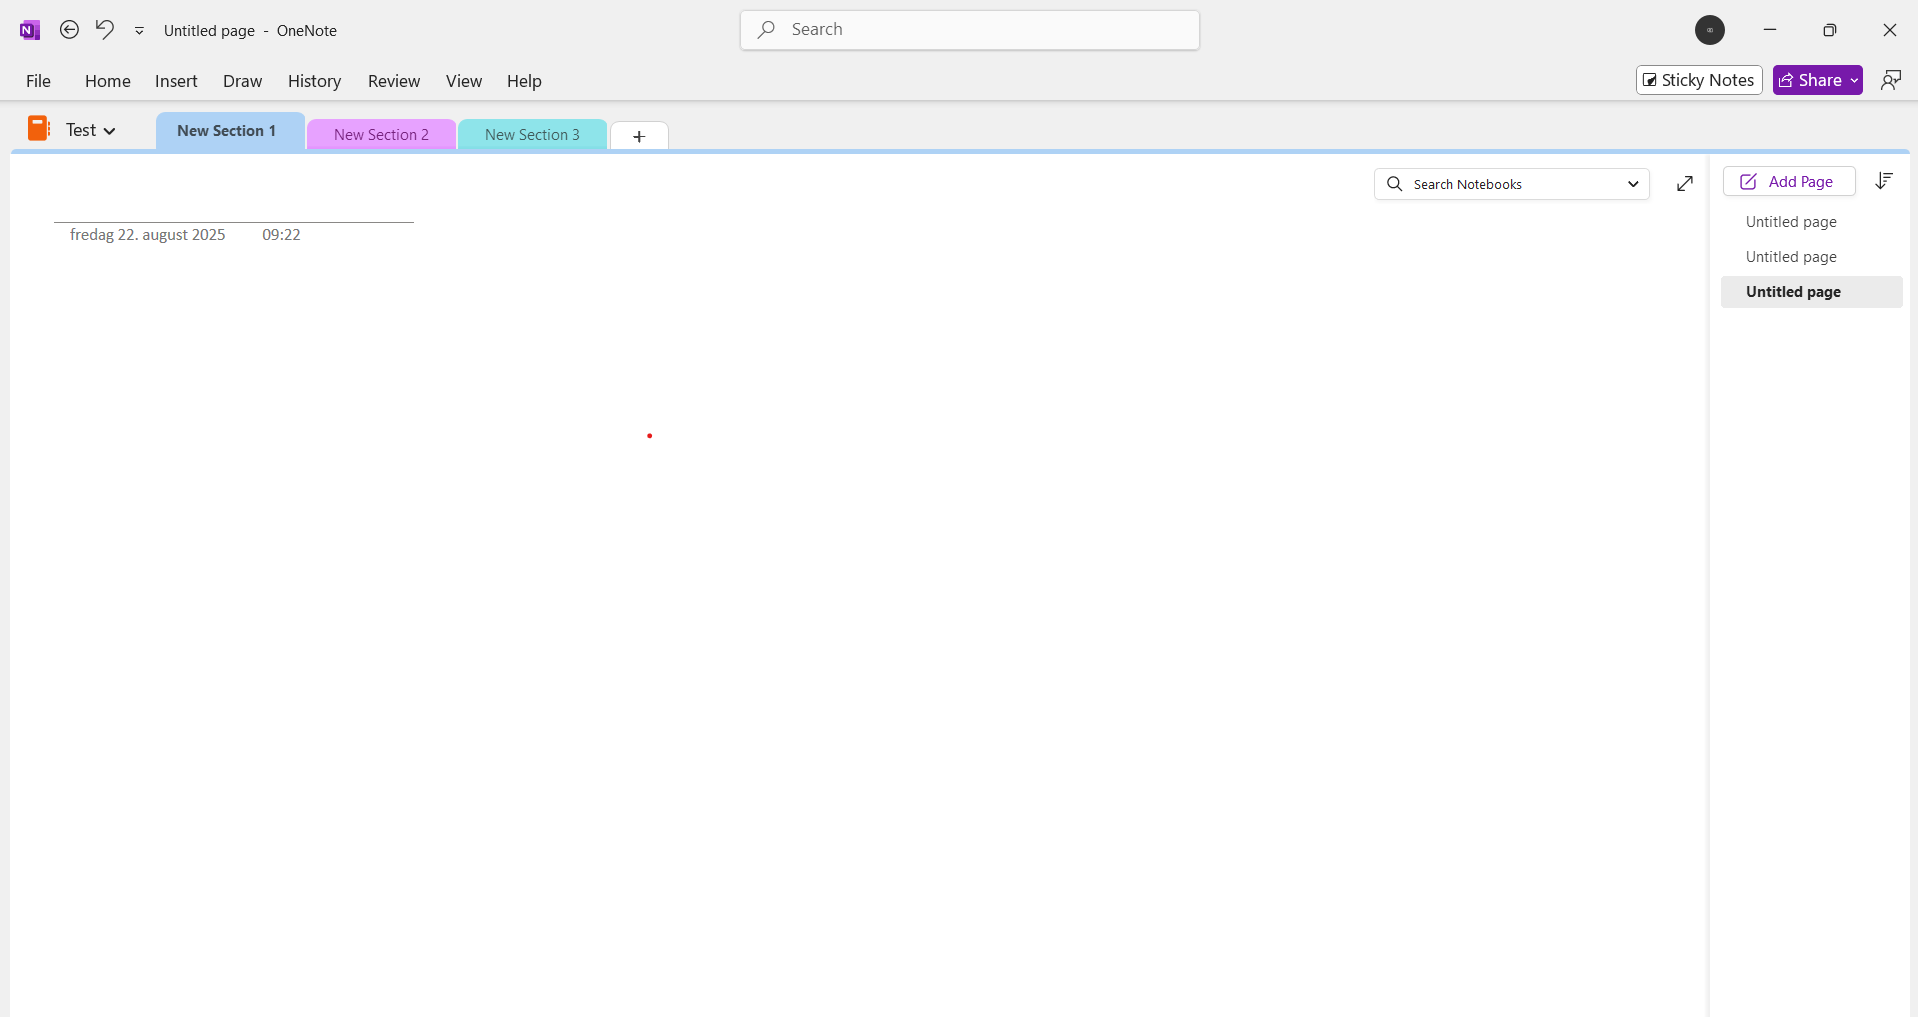Expand the Search Notebooks scope dropdown
1918x1017 pixels.
[1633, 184]
